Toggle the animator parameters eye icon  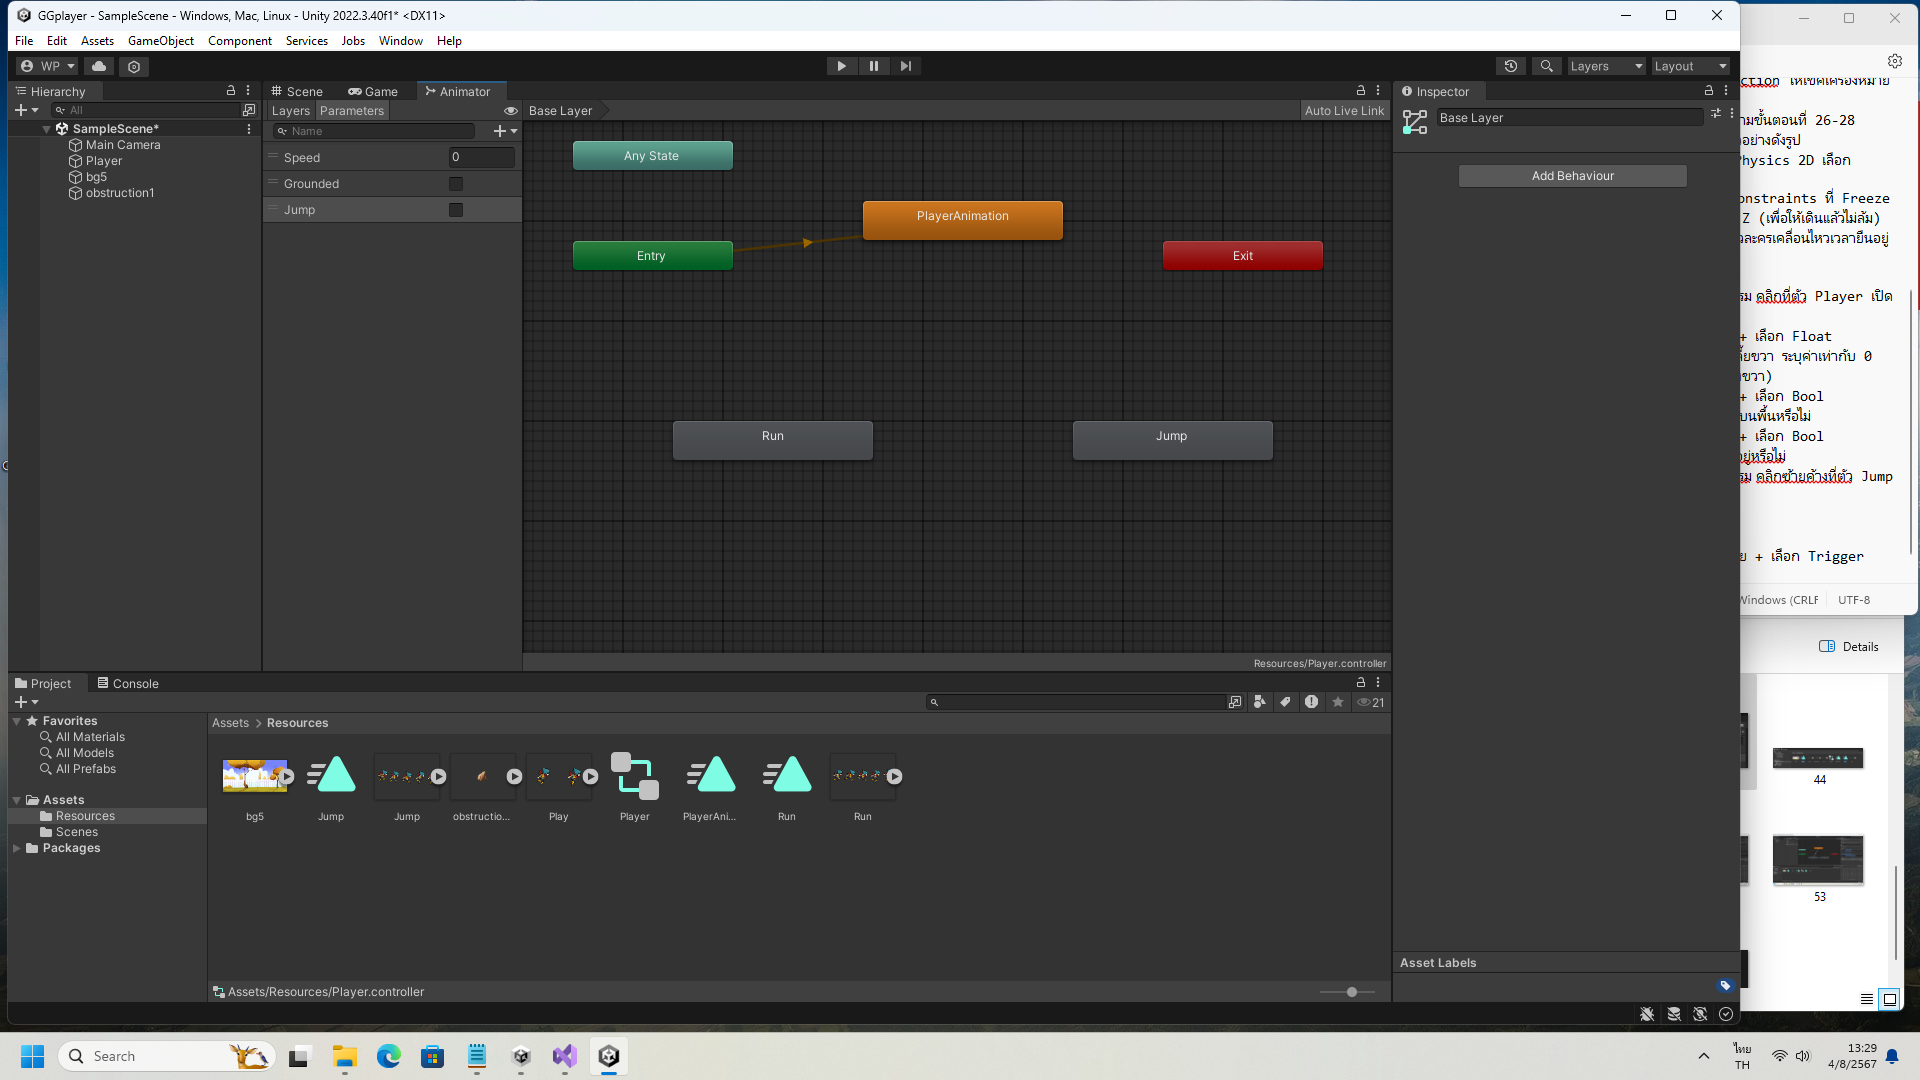510,111
